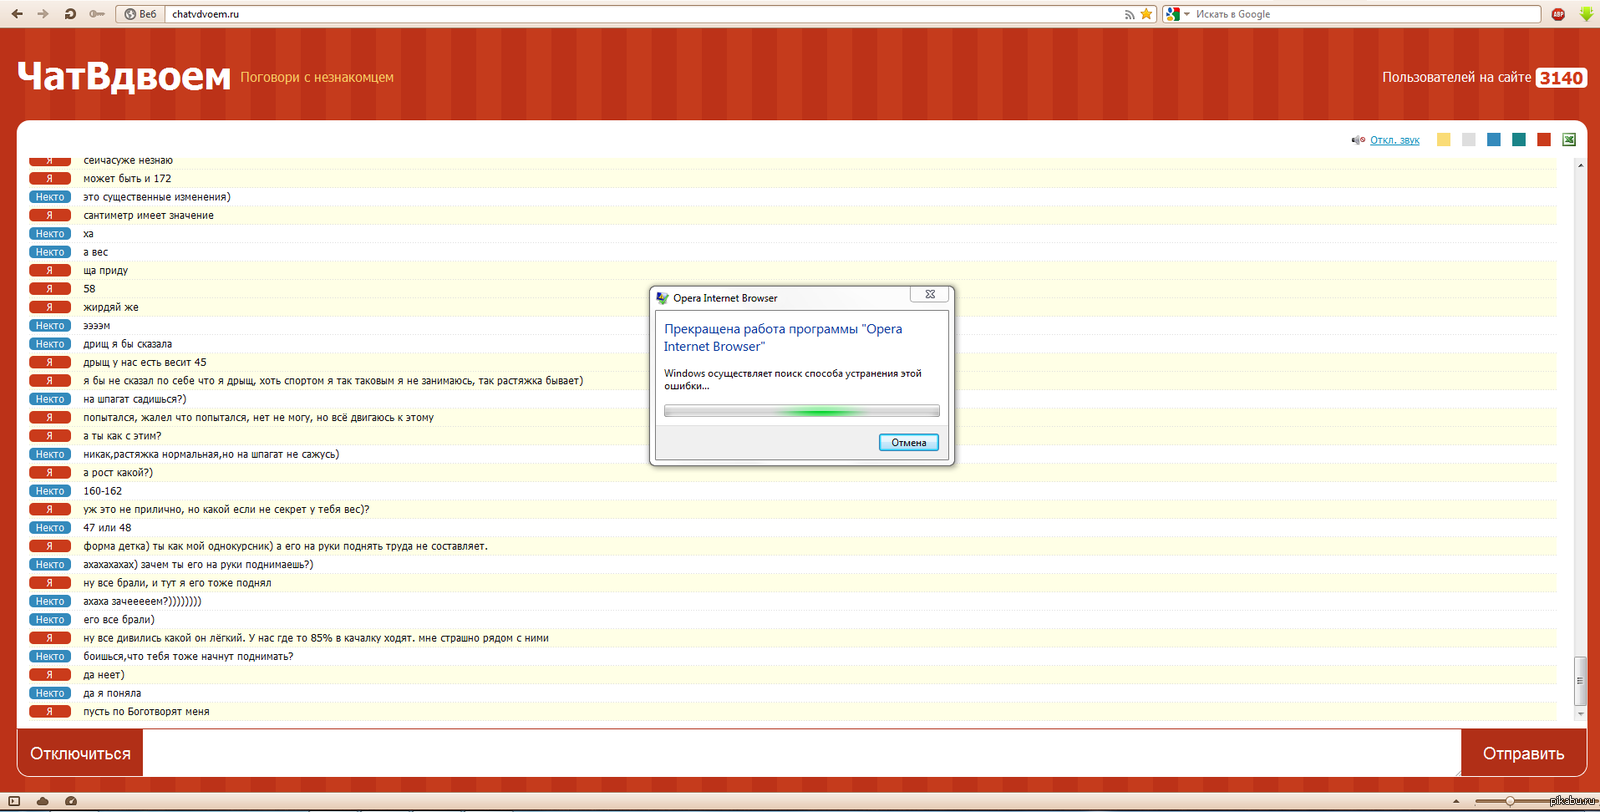The height and width of the screenshot is (812, 1600).
Task: Click message 'сантиметр имеет значение'
Action: pos(148,215)
